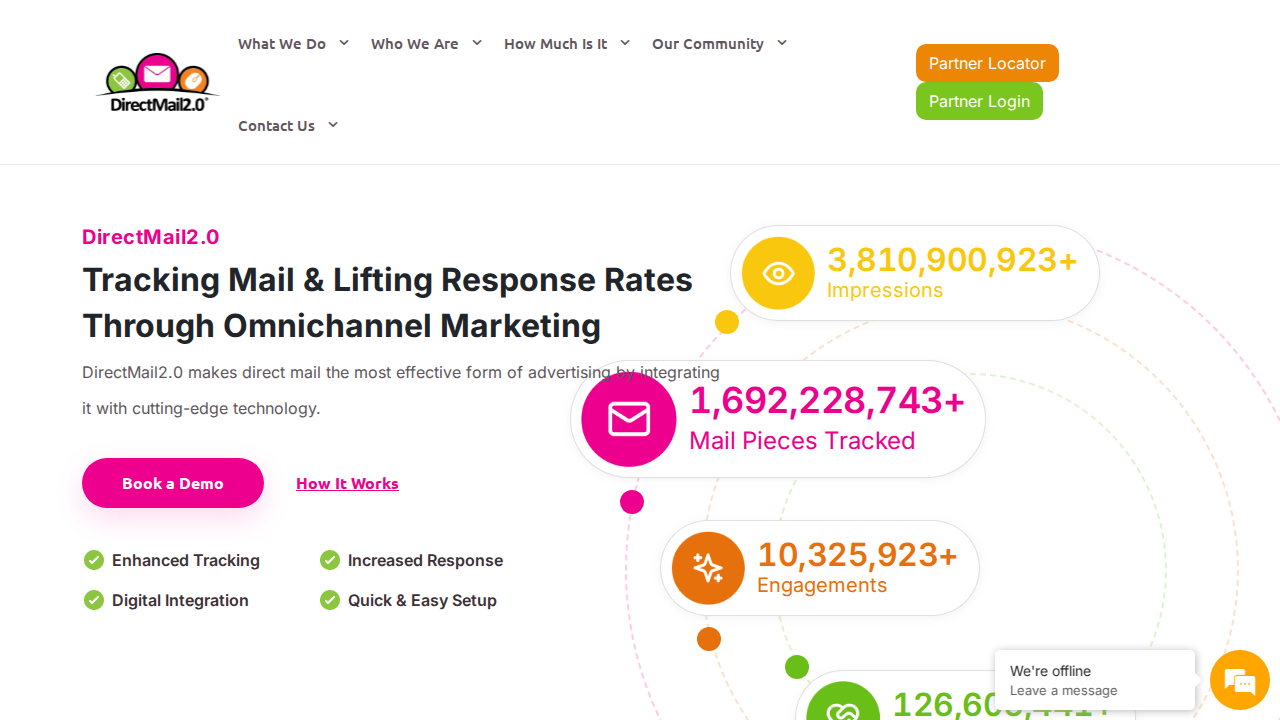Viewport: 1280px width, 720px height.
Task: Click the Increased Response label
Action: 425,560
